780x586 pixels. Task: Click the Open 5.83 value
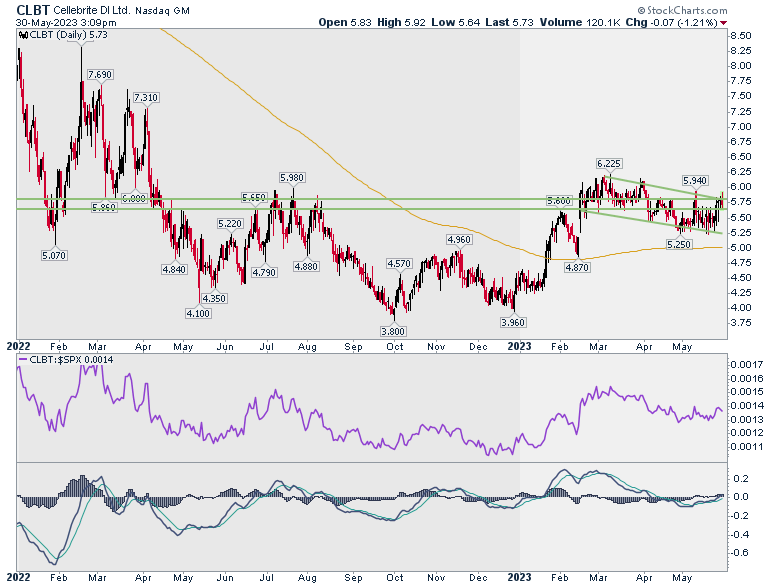(x=345, y=22)
